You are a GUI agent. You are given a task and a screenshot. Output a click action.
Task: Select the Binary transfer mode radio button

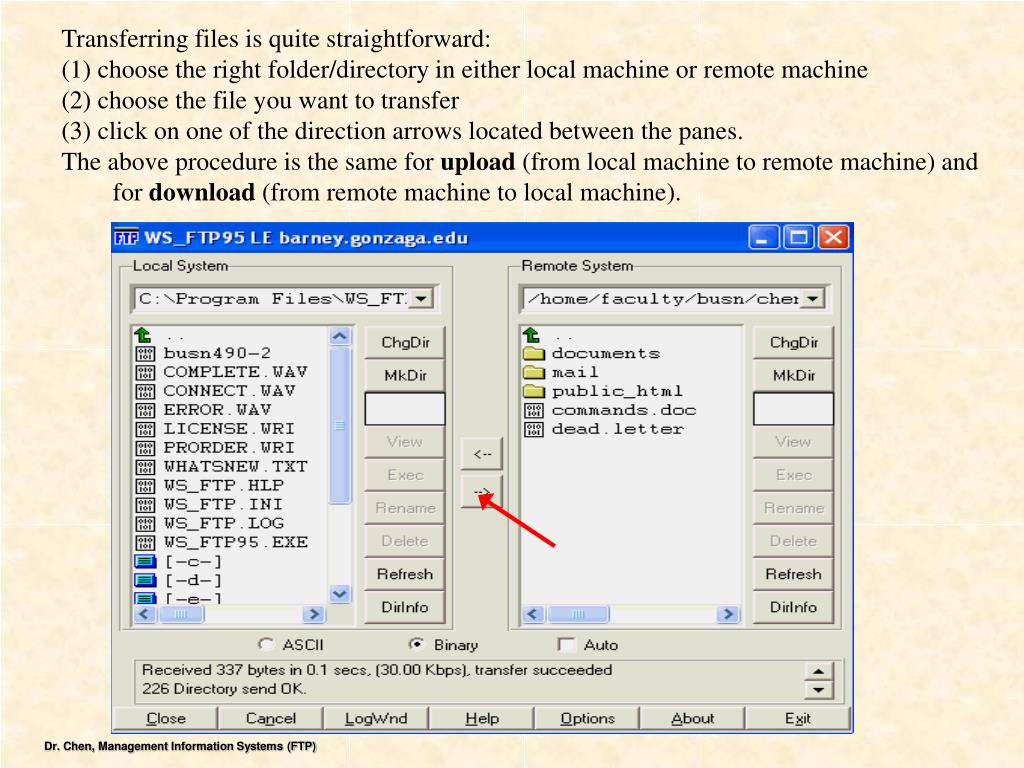(x=416, y=645)
